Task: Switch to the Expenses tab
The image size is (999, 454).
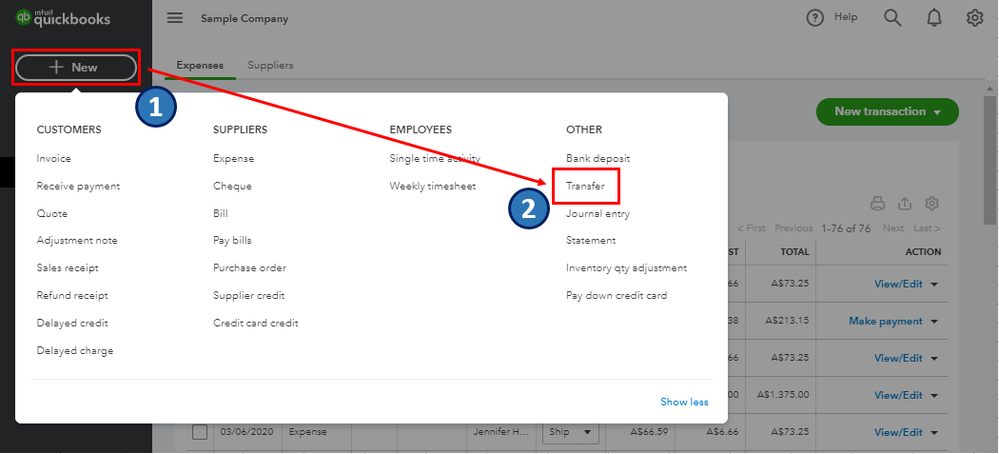Action: coord(200,65)
